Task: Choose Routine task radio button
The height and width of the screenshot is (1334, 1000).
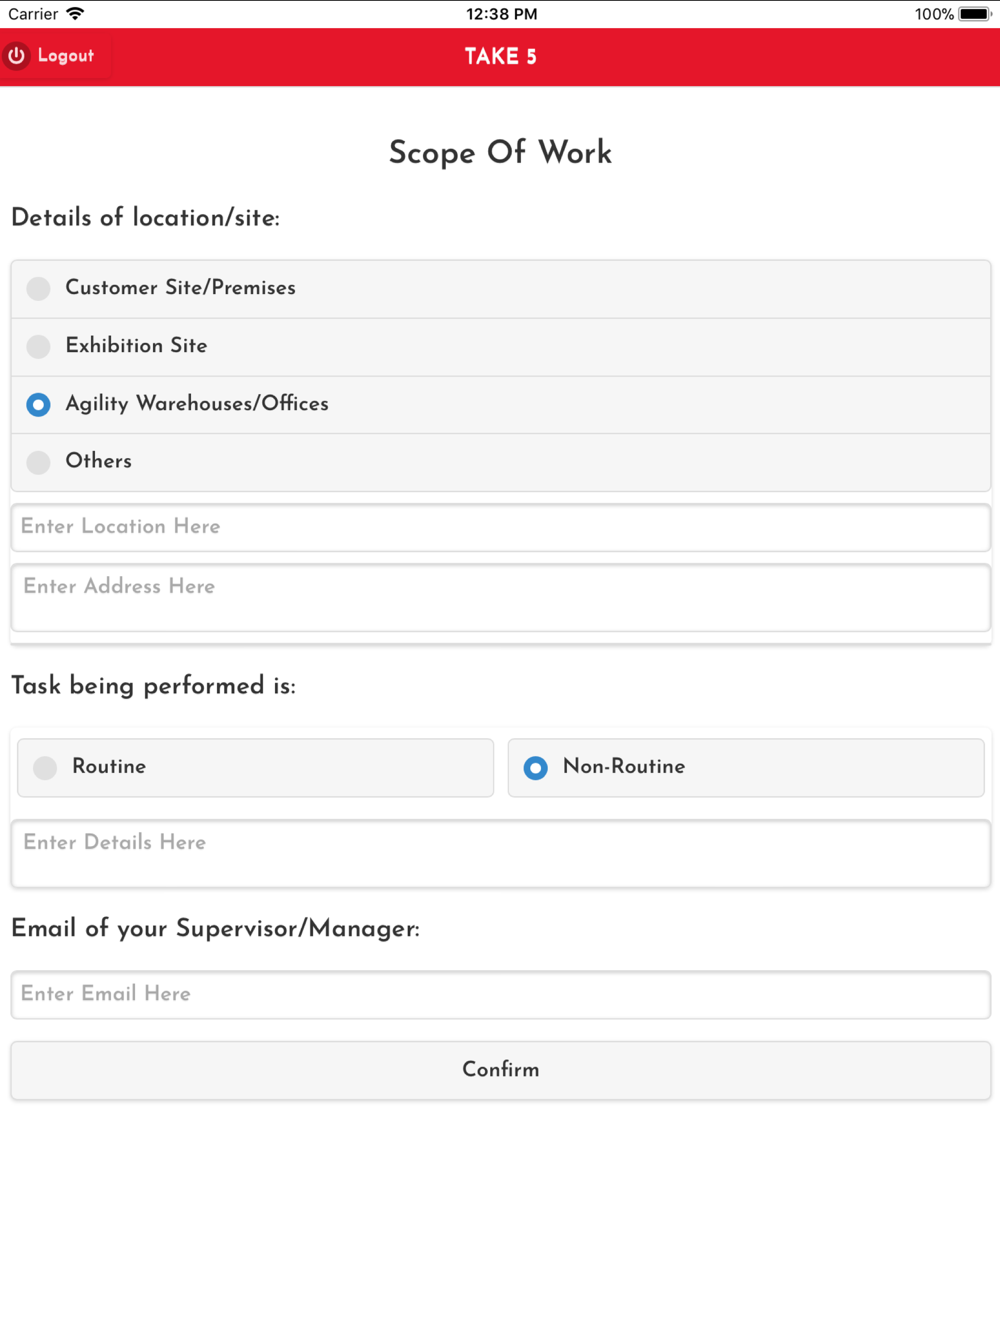Action: tap(45, 768)
